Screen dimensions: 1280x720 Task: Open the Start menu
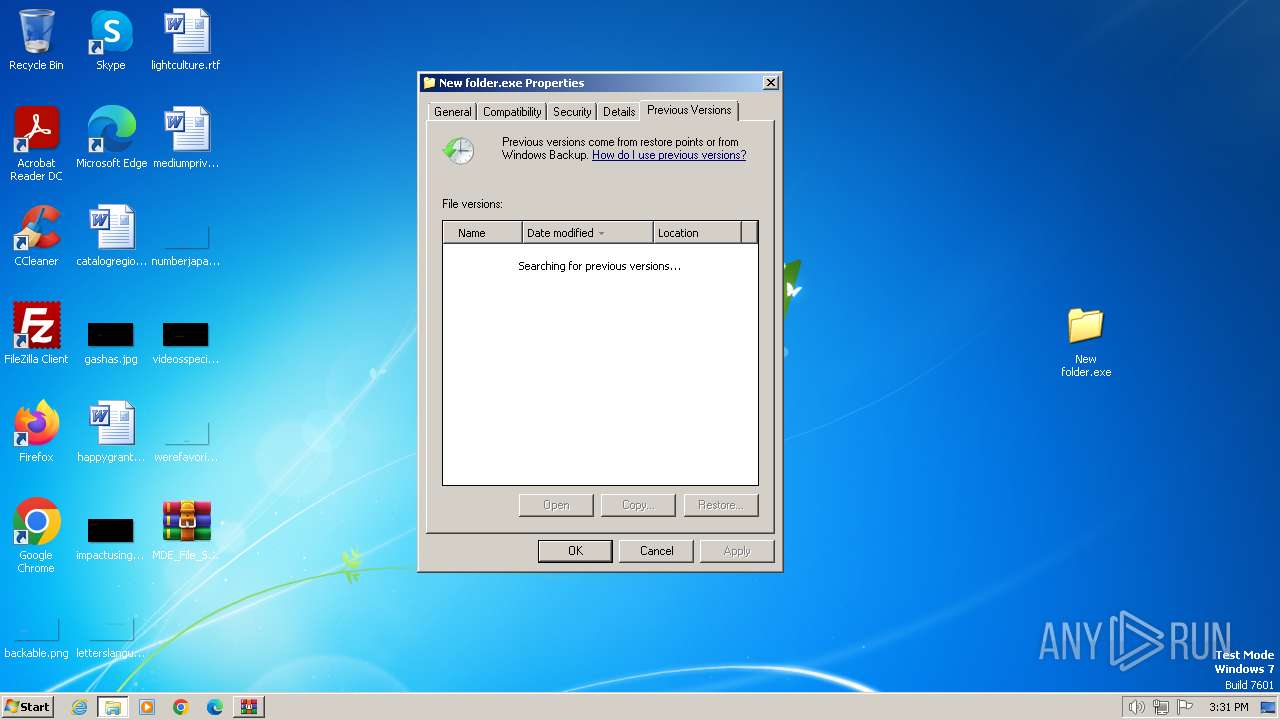pos(27,707)
